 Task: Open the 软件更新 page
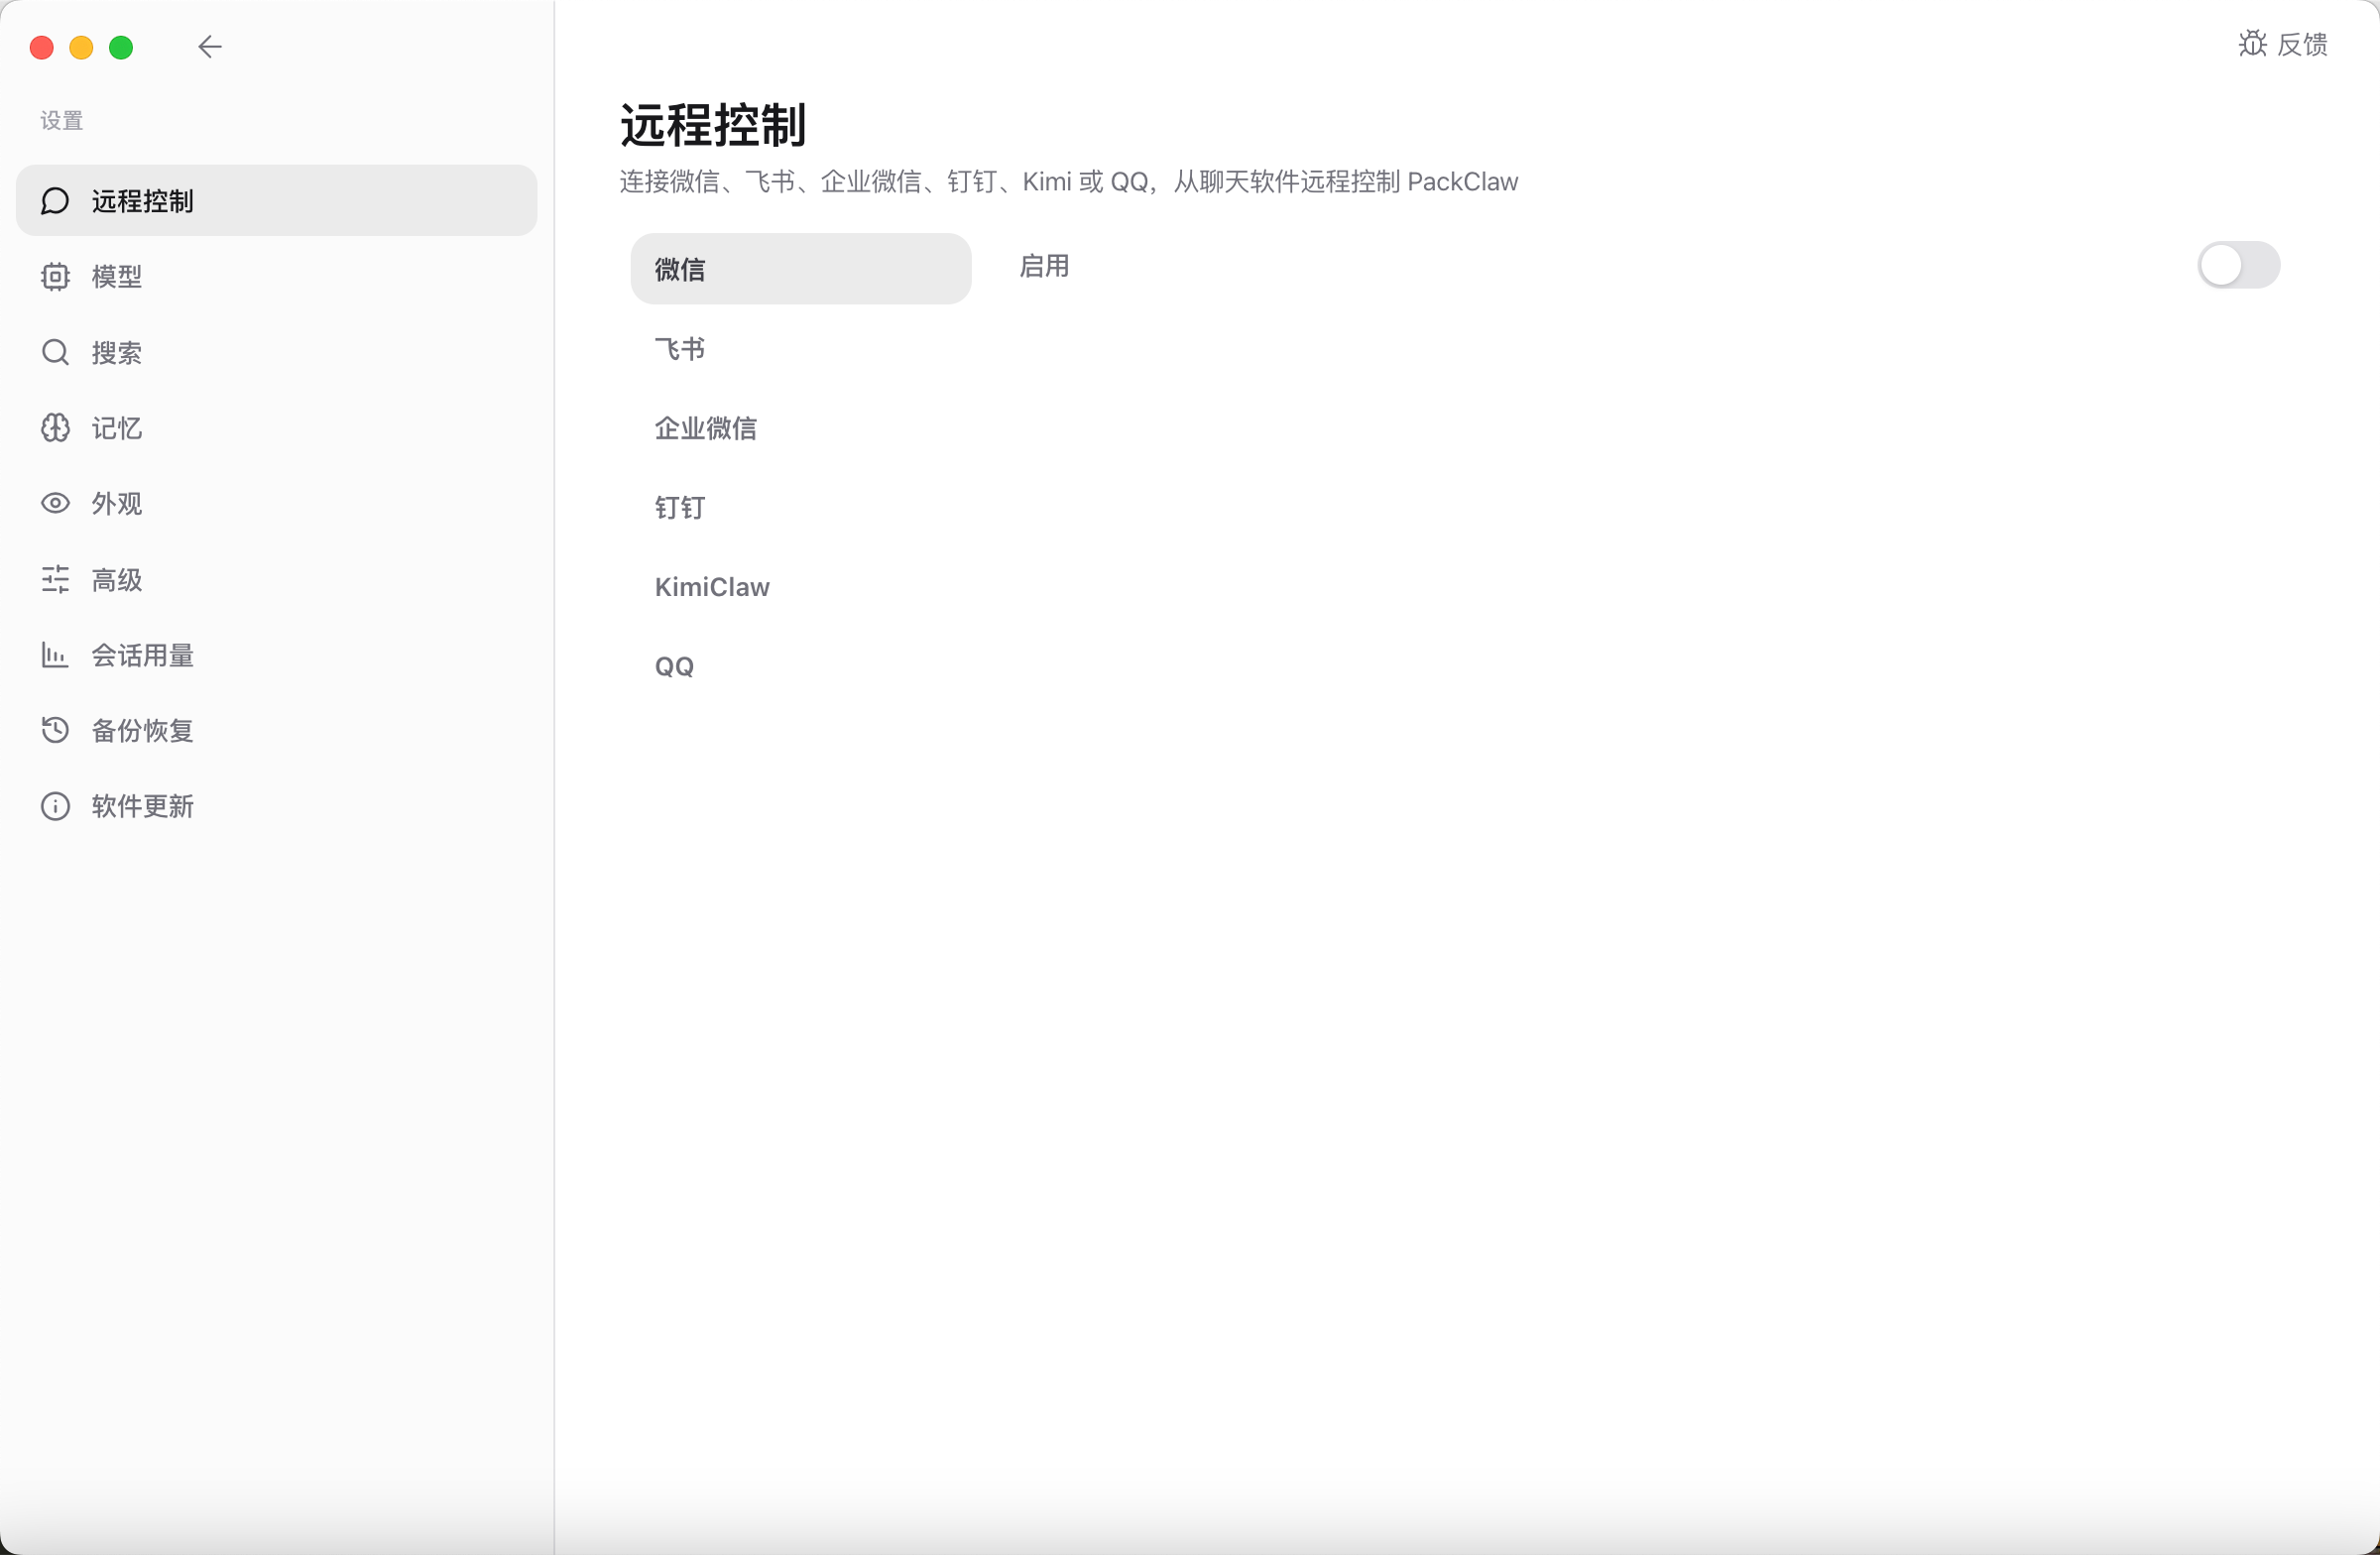pos(276,806)
